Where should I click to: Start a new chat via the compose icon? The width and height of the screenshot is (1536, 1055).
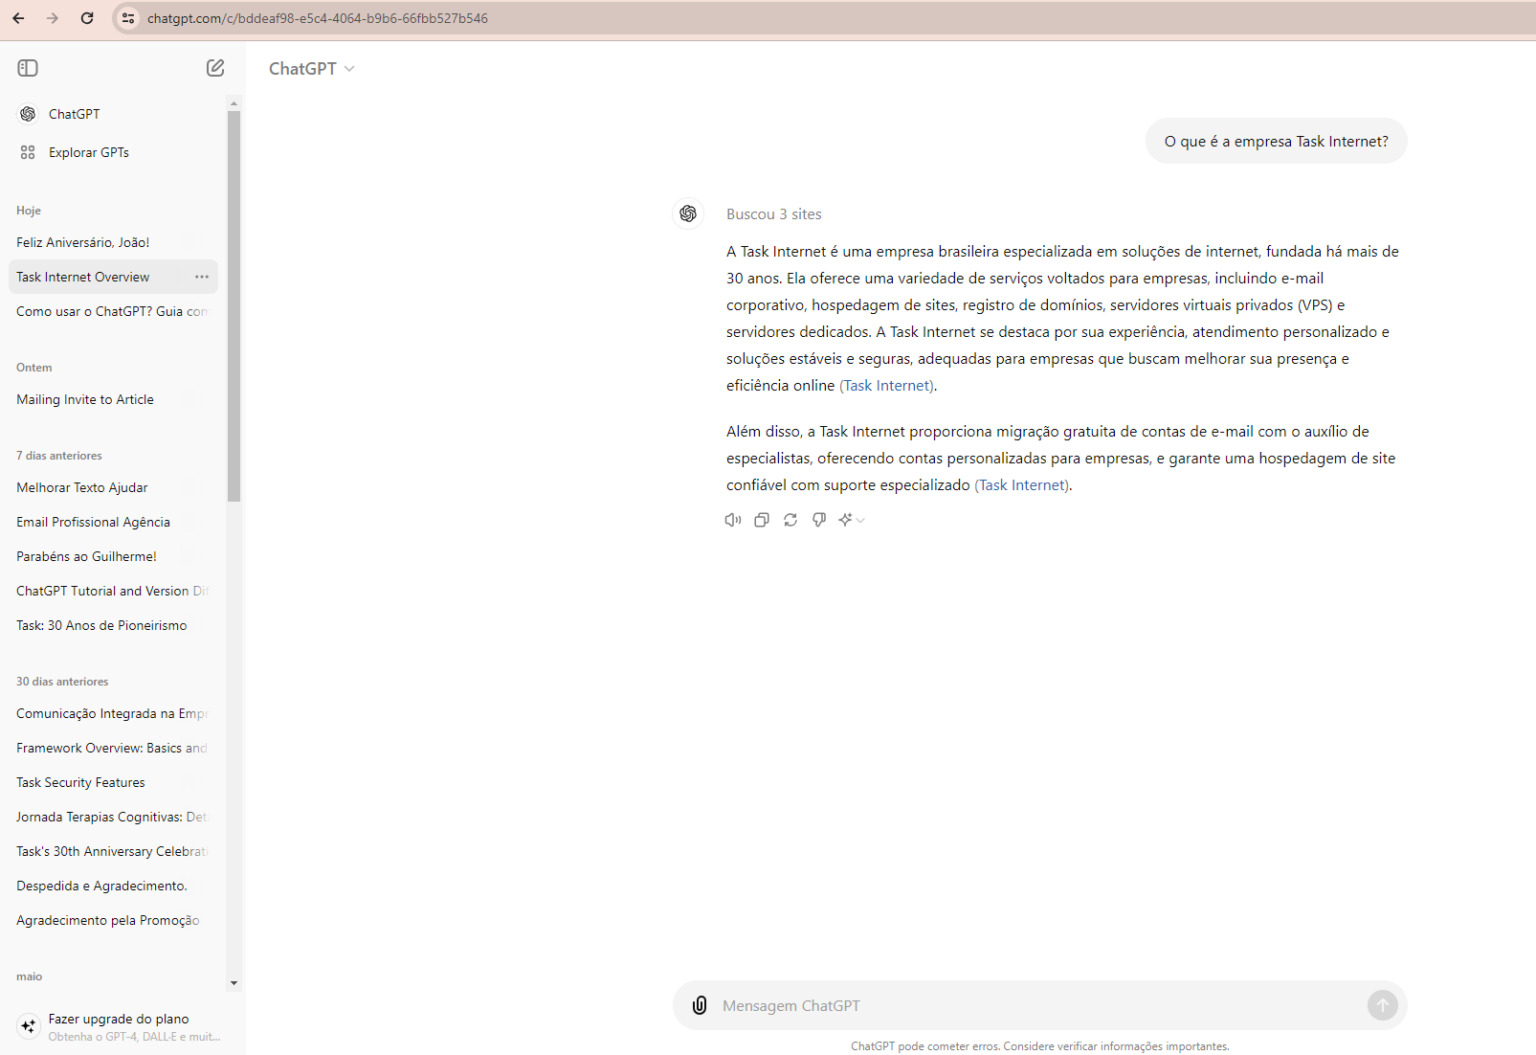click(214, 67)
